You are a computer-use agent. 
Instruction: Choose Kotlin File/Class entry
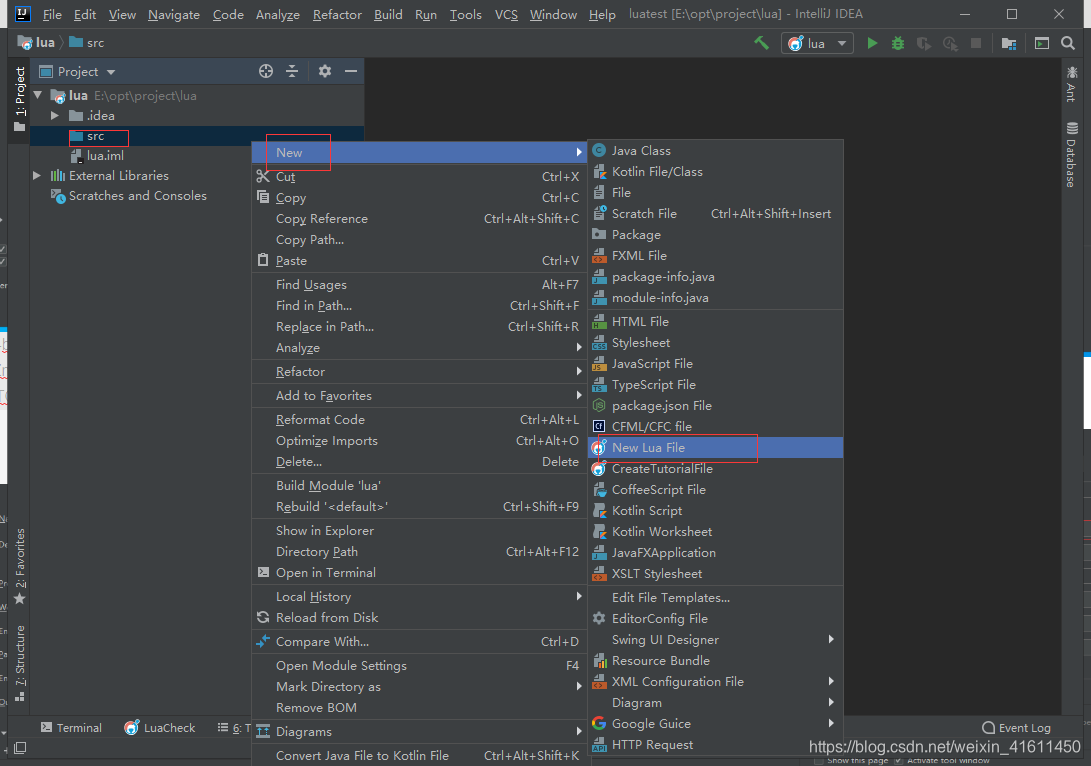[716, 171]
